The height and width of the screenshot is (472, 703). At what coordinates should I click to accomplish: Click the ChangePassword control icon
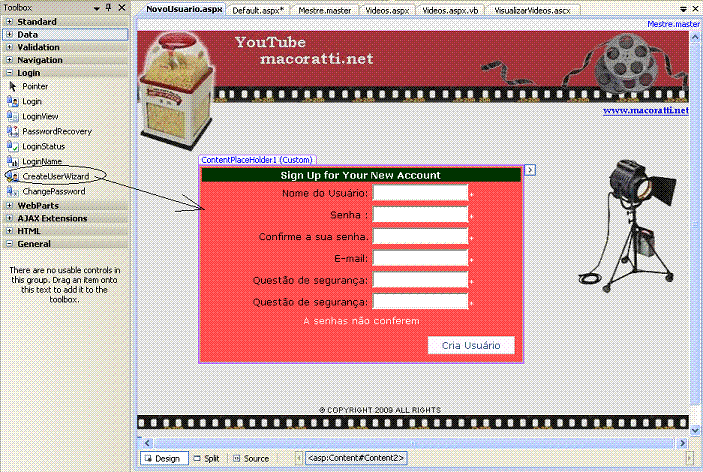tap(13, 191)
